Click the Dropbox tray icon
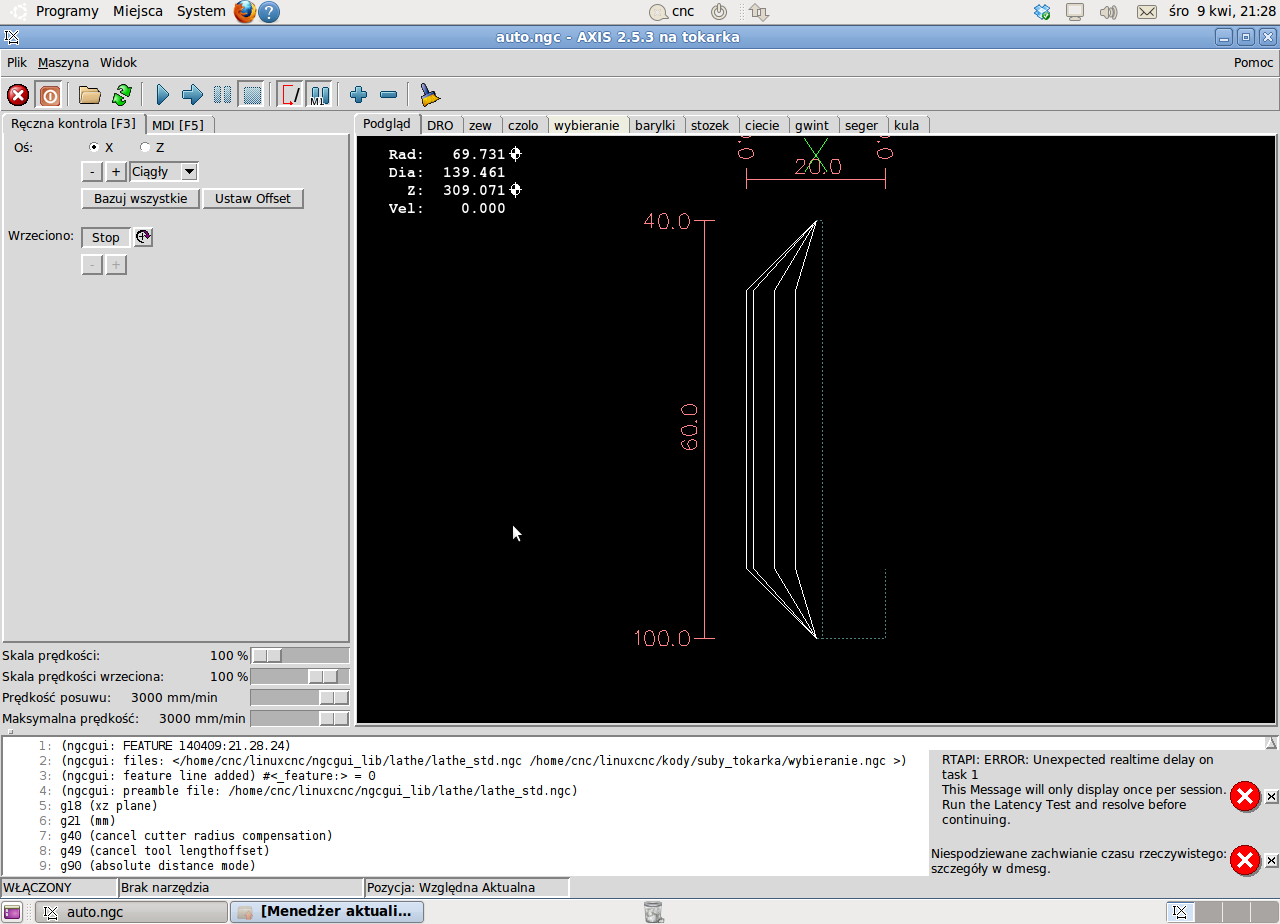This screenshot has width=1280, height=924. [1042, 12]
